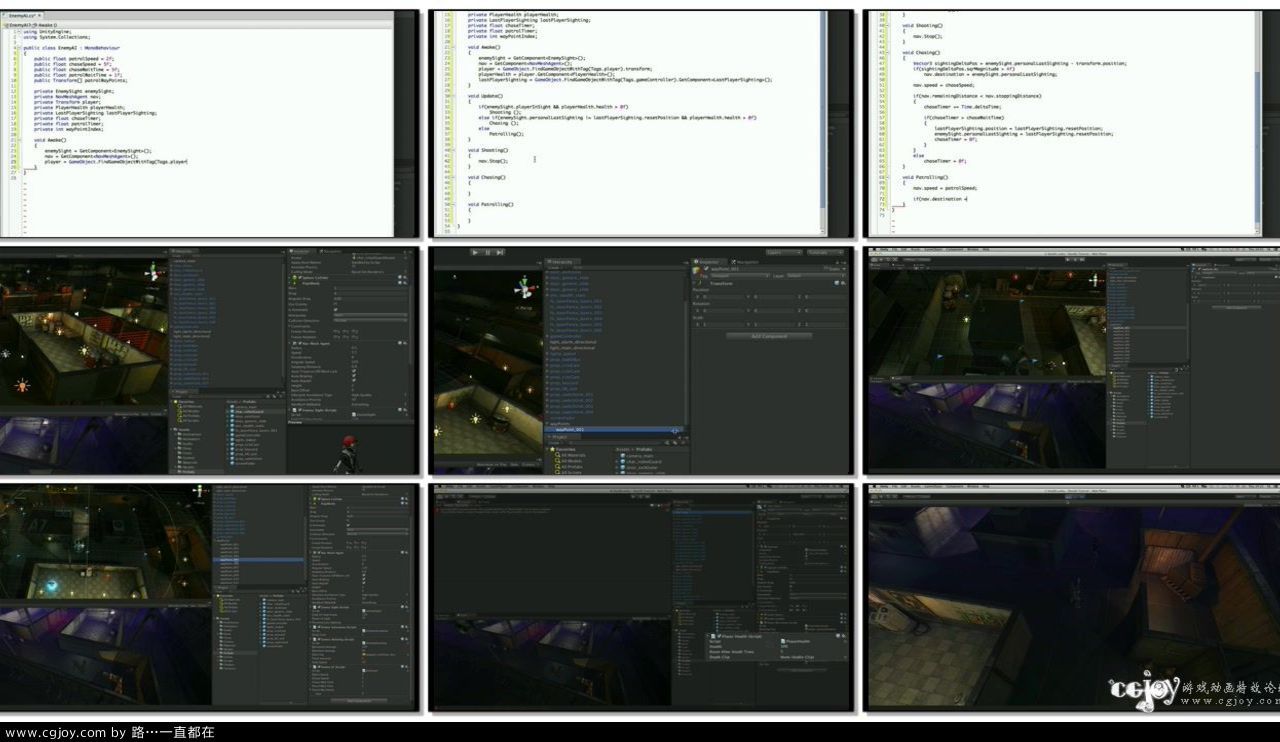The width and height of the screenshot is (1280, 742).
Task: Open the Sphere Collider gear menu
Action: pos(405,277)
